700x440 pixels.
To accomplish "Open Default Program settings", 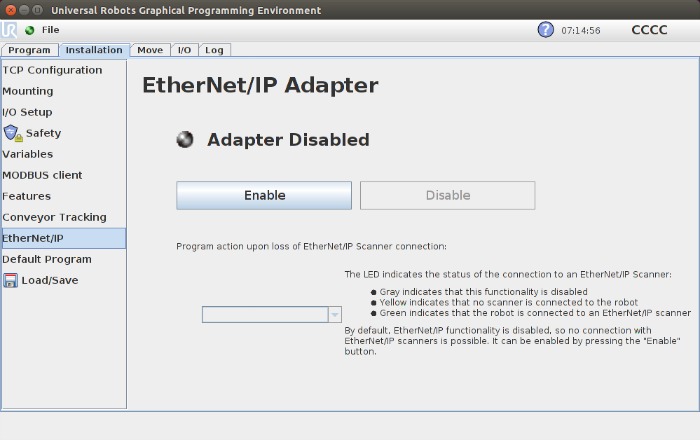I will pos(63,259).
